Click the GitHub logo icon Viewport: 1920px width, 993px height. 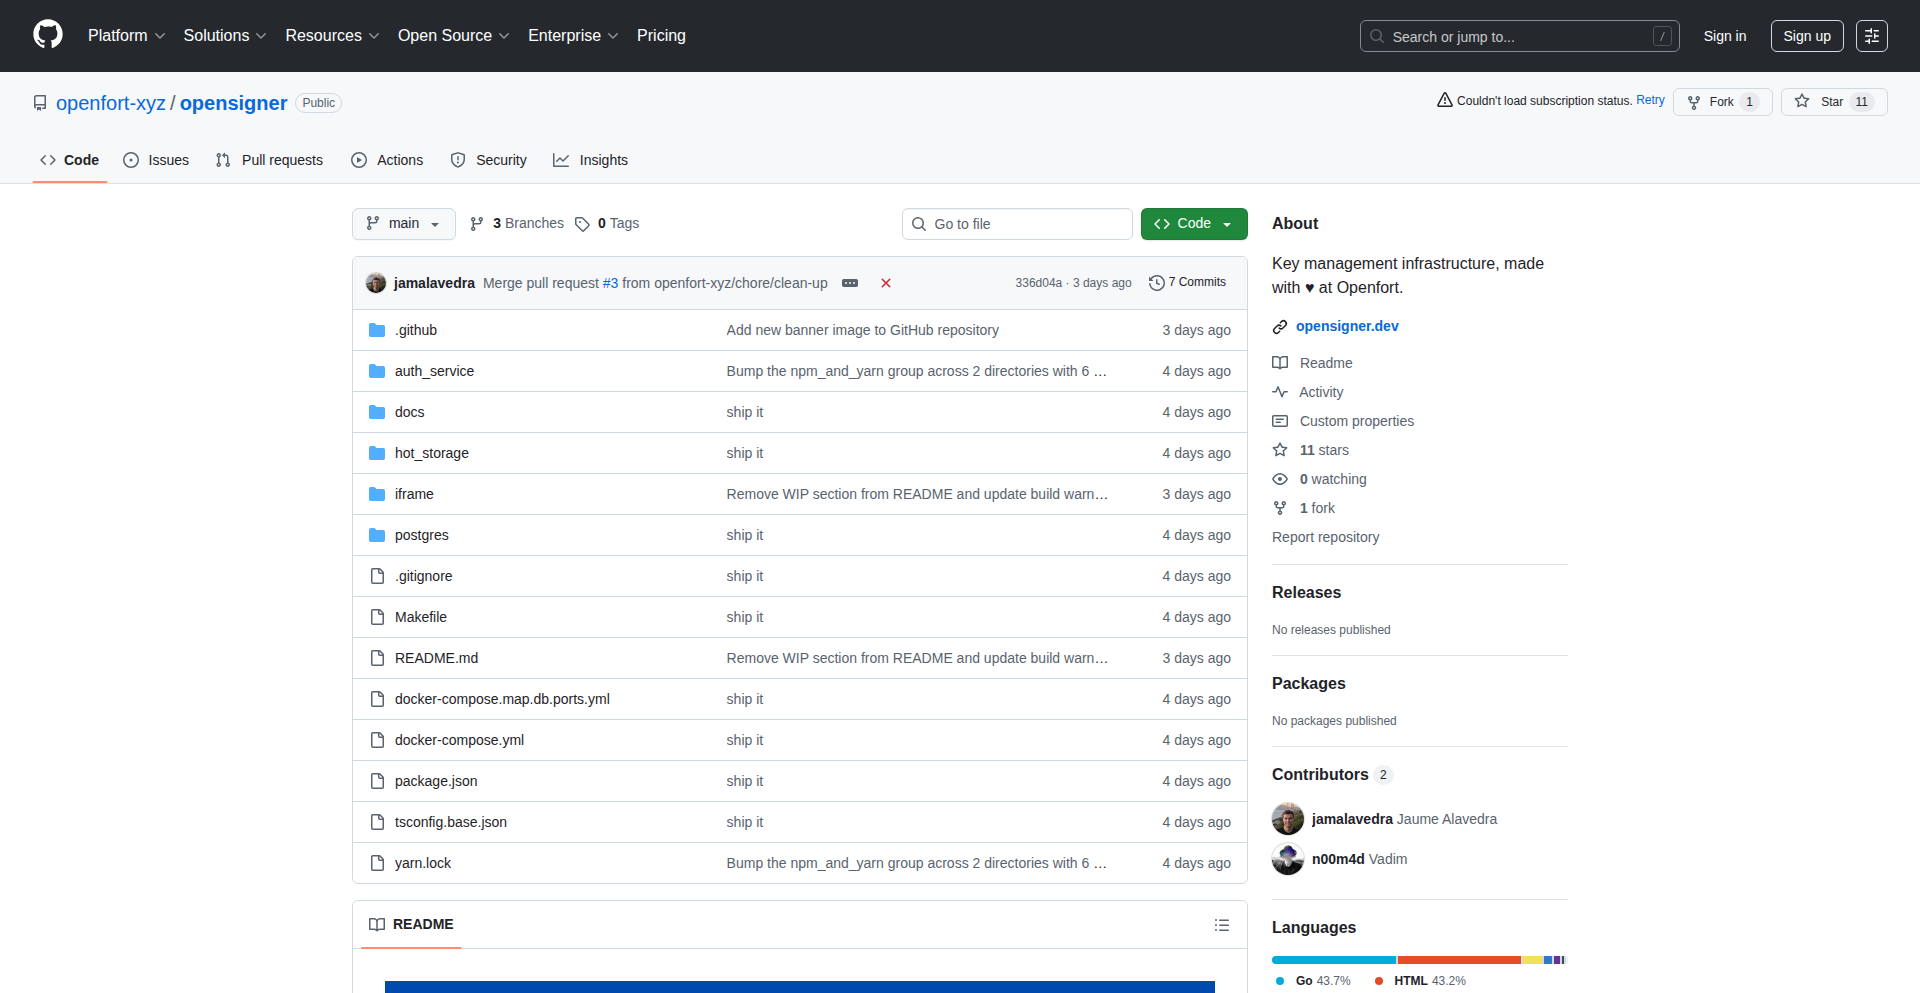pos(48,35)
